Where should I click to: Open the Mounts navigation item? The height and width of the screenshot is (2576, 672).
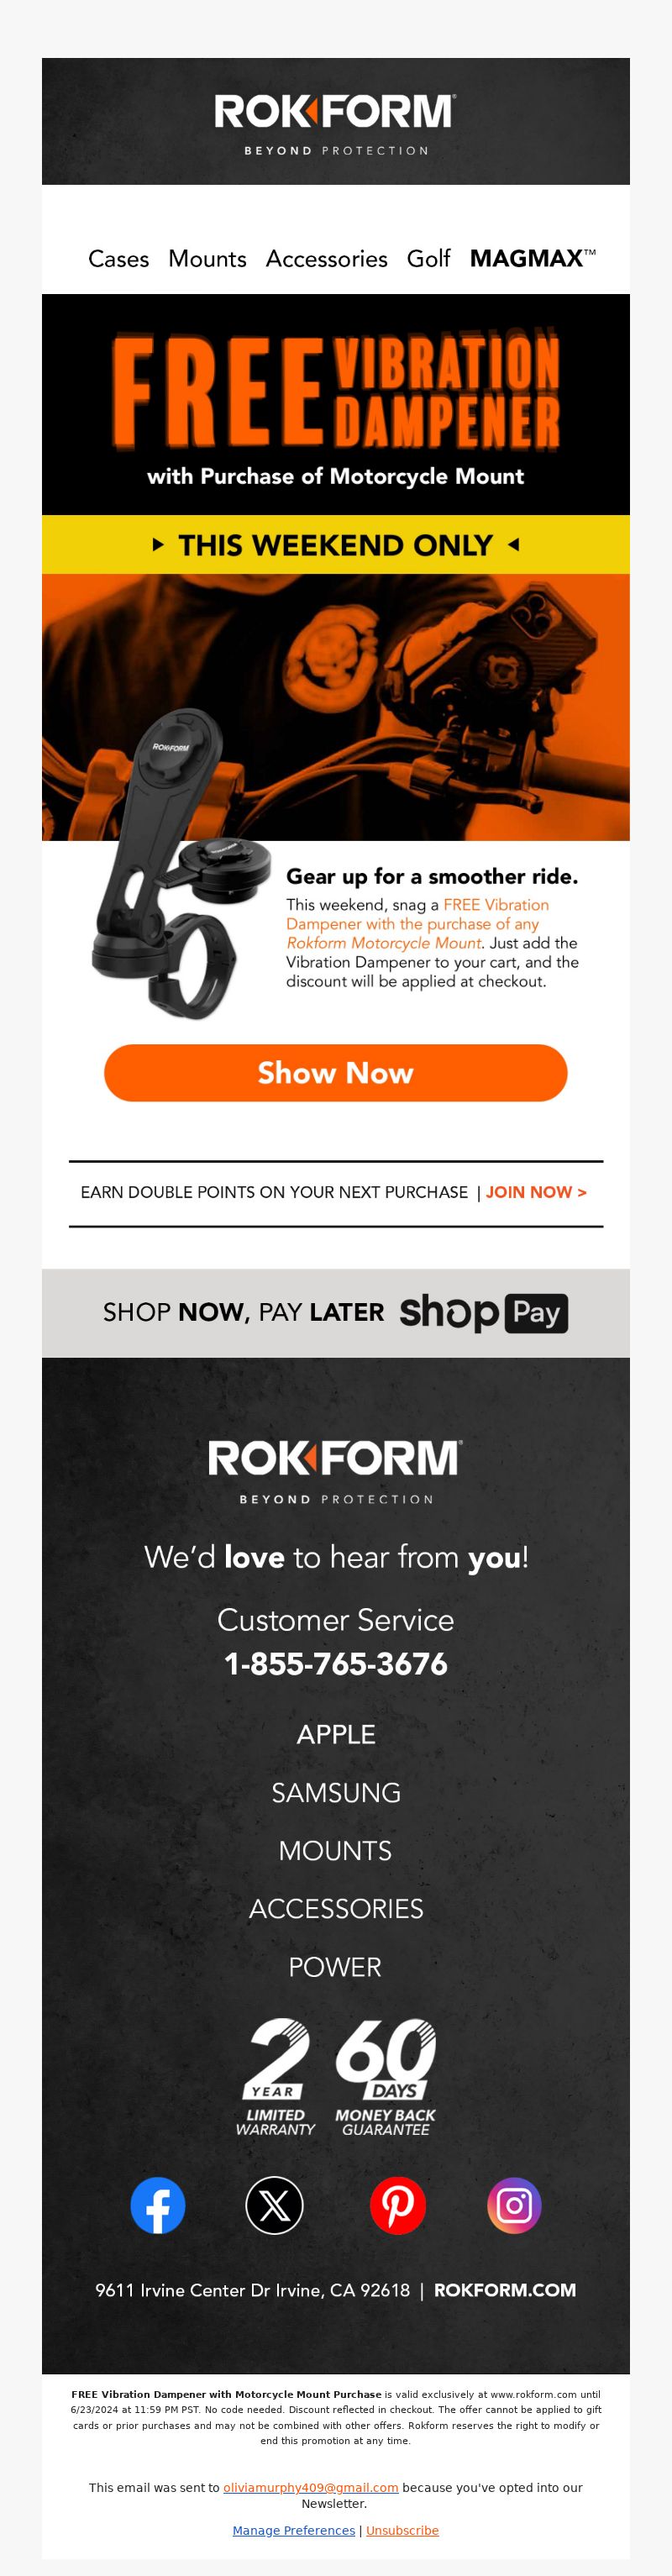(207, 258)
